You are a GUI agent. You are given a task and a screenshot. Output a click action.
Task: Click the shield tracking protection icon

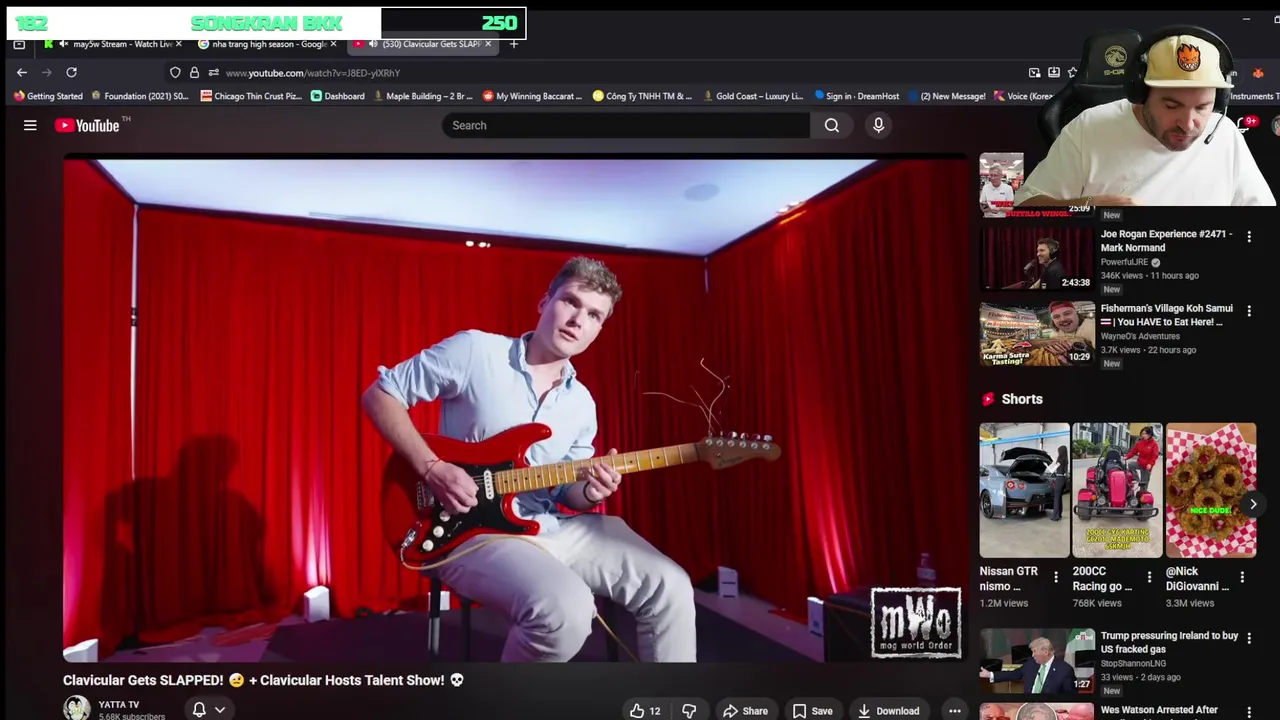(x=175, y=72)
